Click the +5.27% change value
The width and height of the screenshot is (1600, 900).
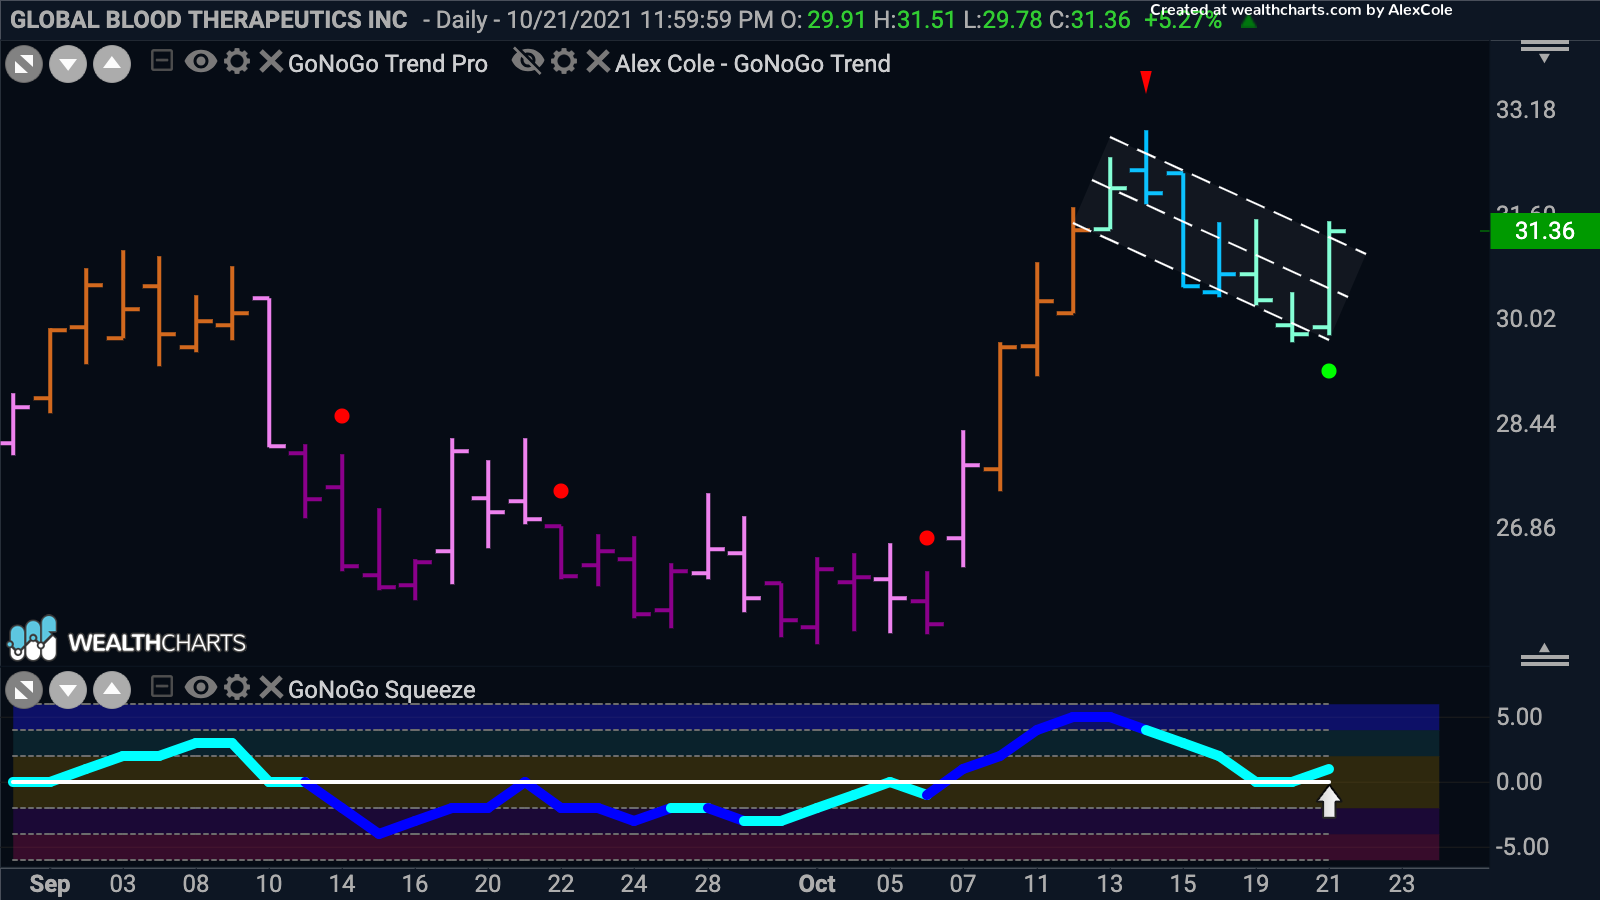point(1183,22)
